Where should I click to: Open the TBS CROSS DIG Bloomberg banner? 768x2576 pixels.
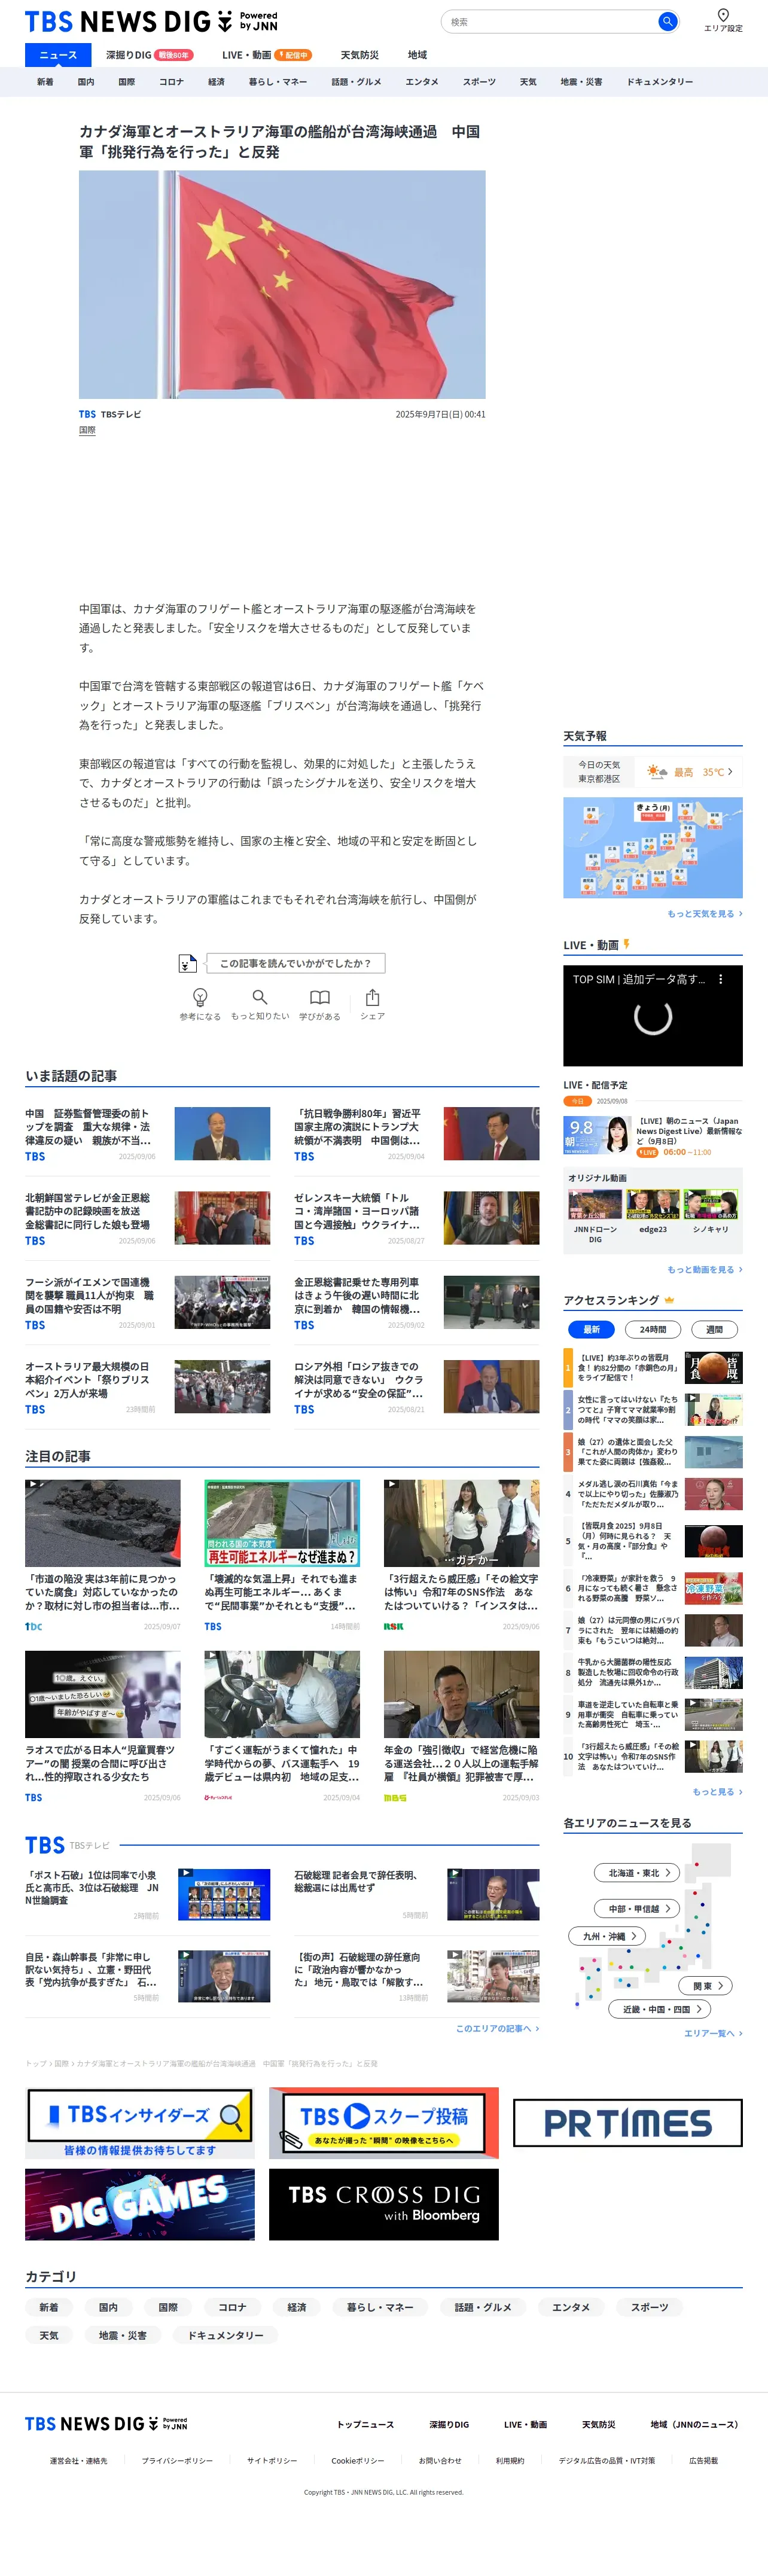[383, 2204]
